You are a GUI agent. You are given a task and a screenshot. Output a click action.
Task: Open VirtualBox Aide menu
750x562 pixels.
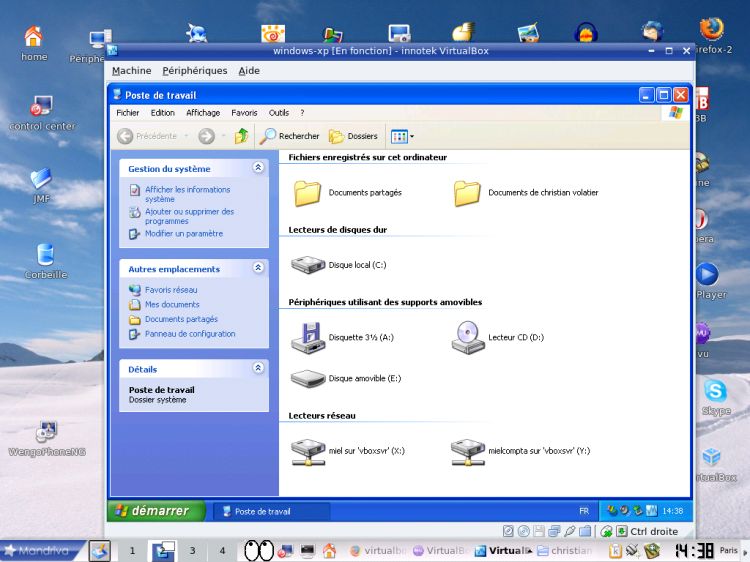pyautogui.click(x=249, y=71)
